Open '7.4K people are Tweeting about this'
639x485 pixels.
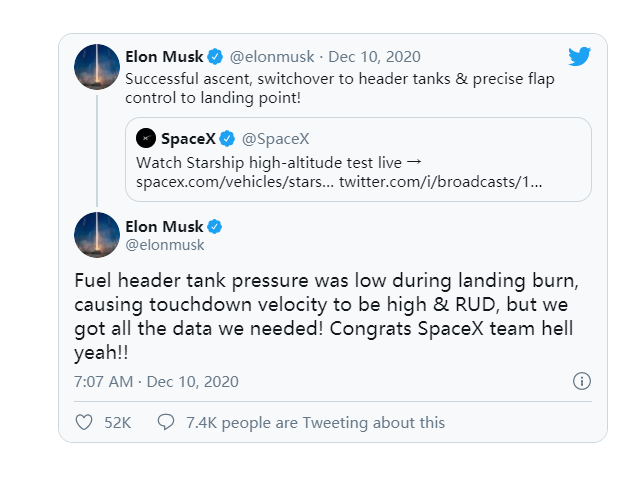315,423
